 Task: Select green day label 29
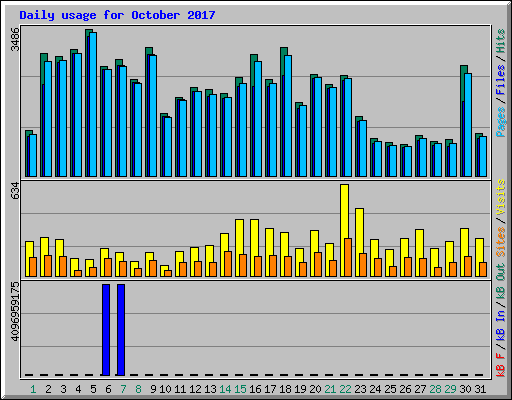tap(450, 389)
